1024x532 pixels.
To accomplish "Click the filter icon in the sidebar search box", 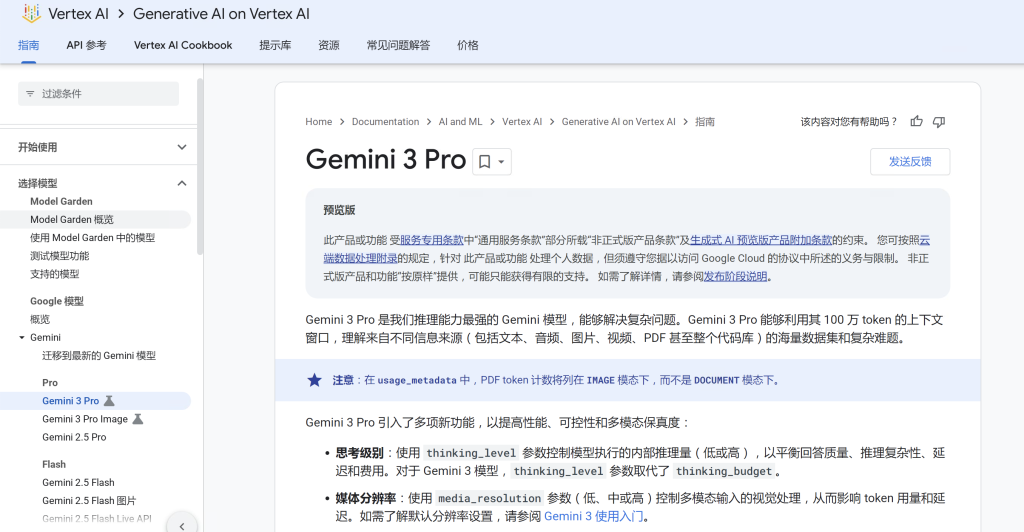I will [x=30, y=94].
